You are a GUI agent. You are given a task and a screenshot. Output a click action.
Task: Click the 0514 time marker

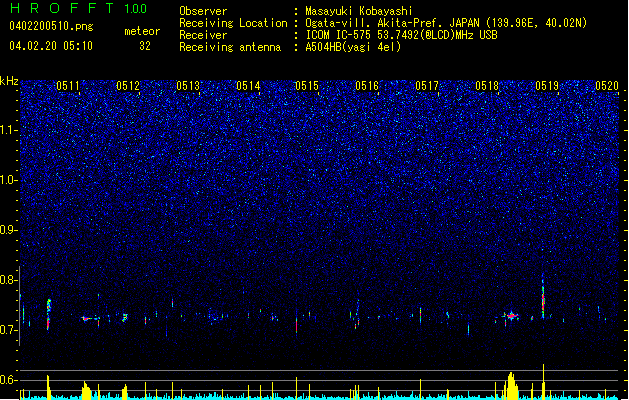[248, 86]
